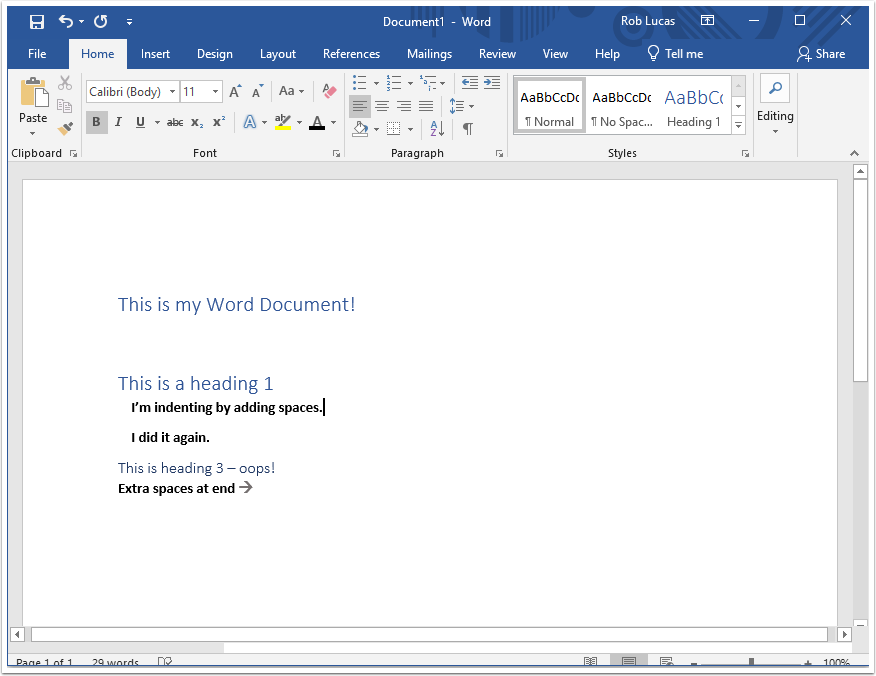Activate the Format Painter brush

click(x=65, y=129)
